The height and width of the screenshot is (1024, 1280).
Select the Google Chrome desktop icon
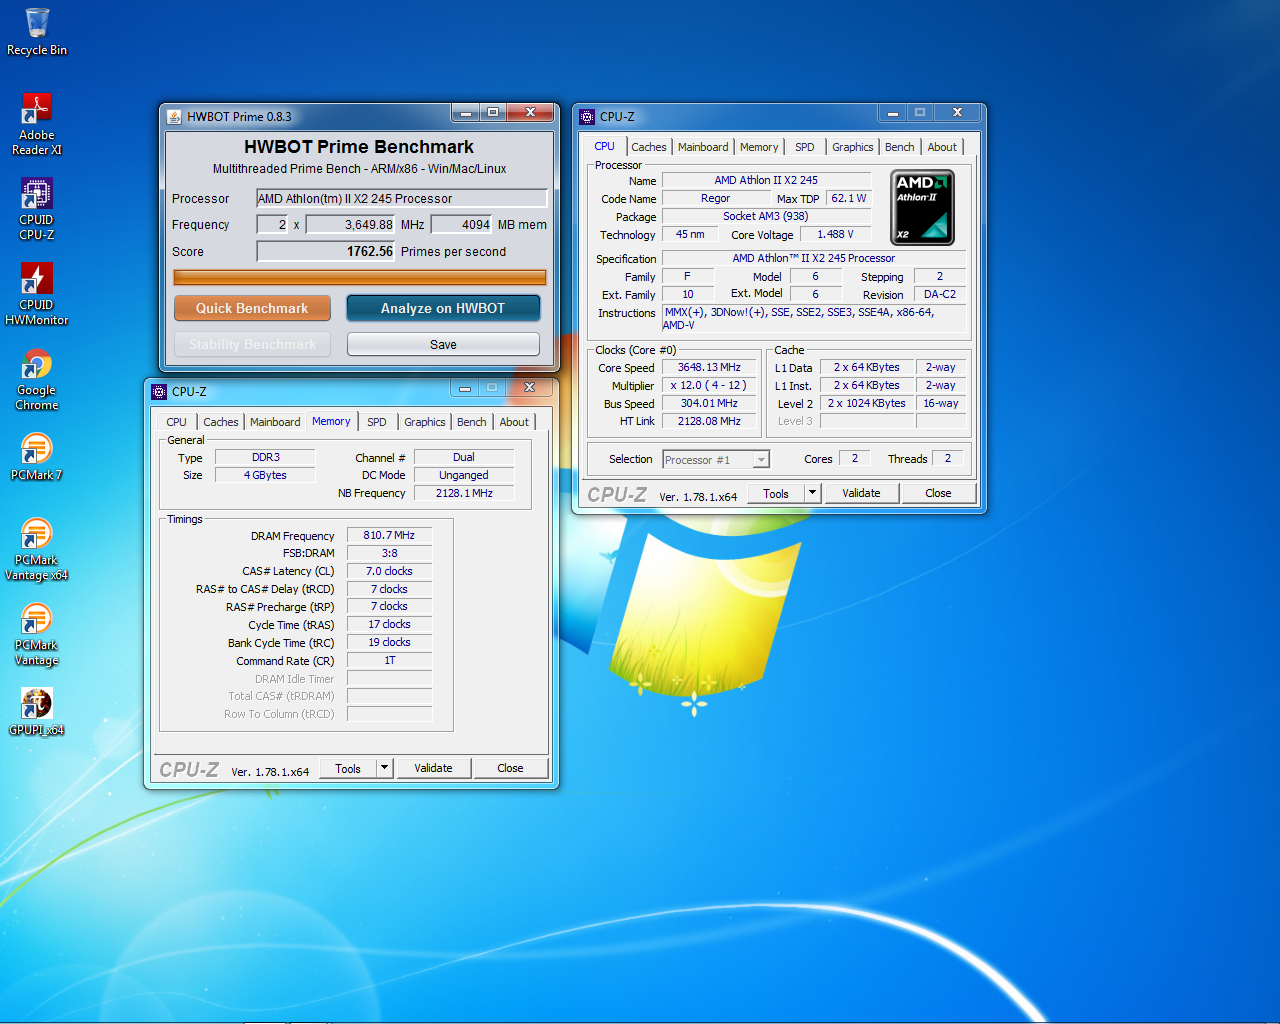pos(37,380)
